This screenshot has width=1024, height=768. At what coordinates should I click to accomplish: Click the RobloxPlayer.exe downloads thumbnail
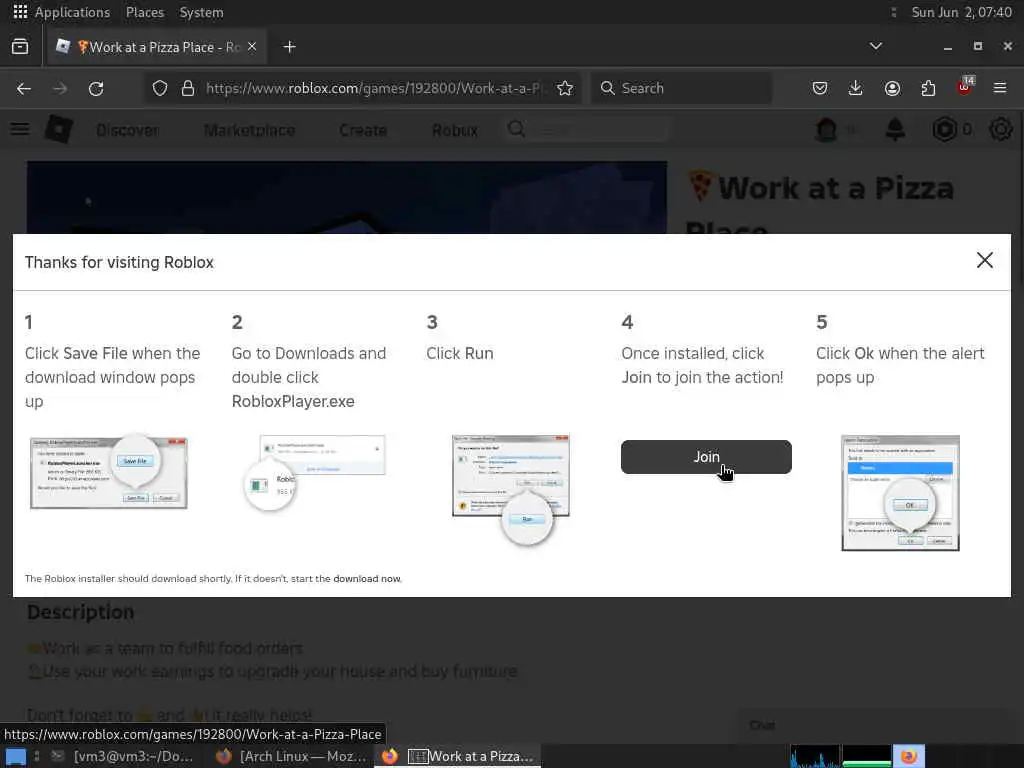pyautogui.click(x=315, y=473)
